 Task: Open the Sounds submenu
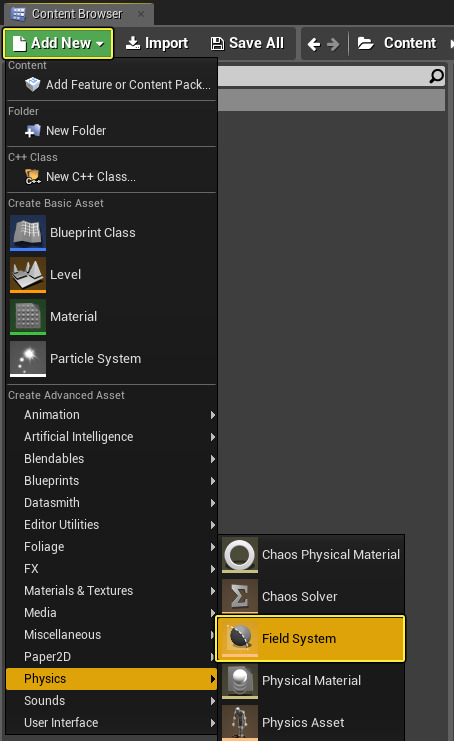pyautogui.click(x=111, y=700)
